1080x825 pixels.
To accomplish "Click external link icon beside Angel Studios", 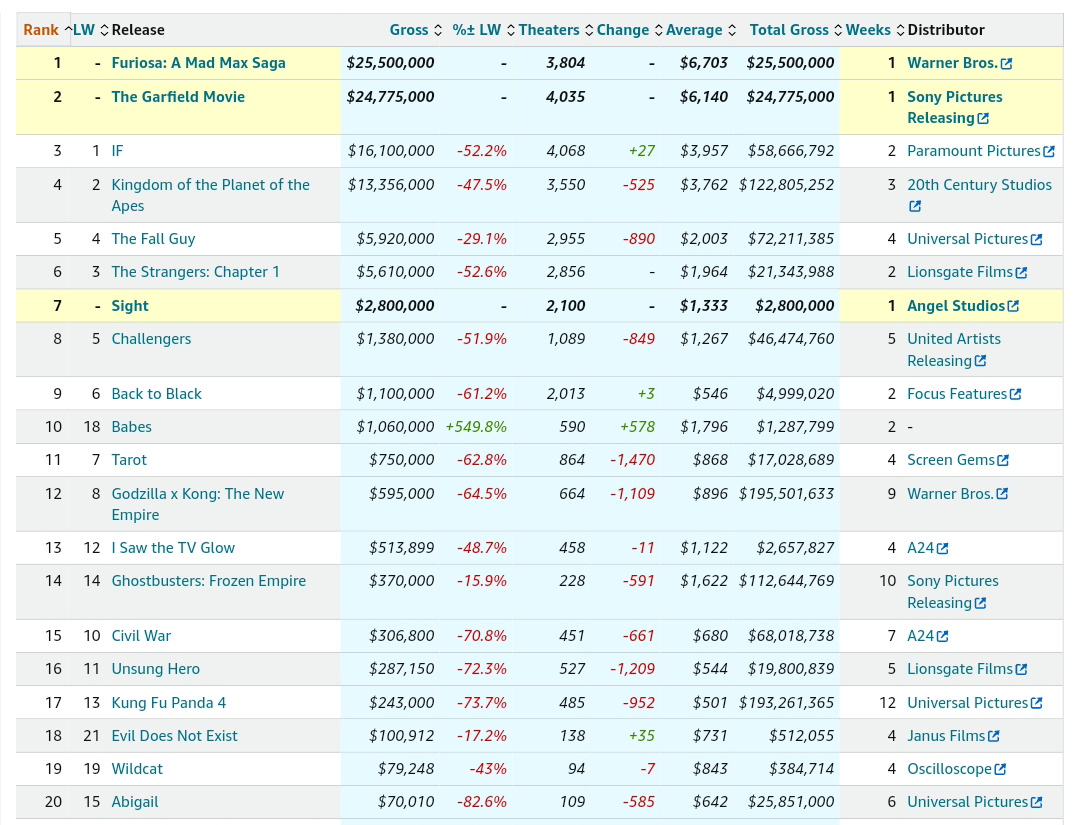I will [1012, 306].
